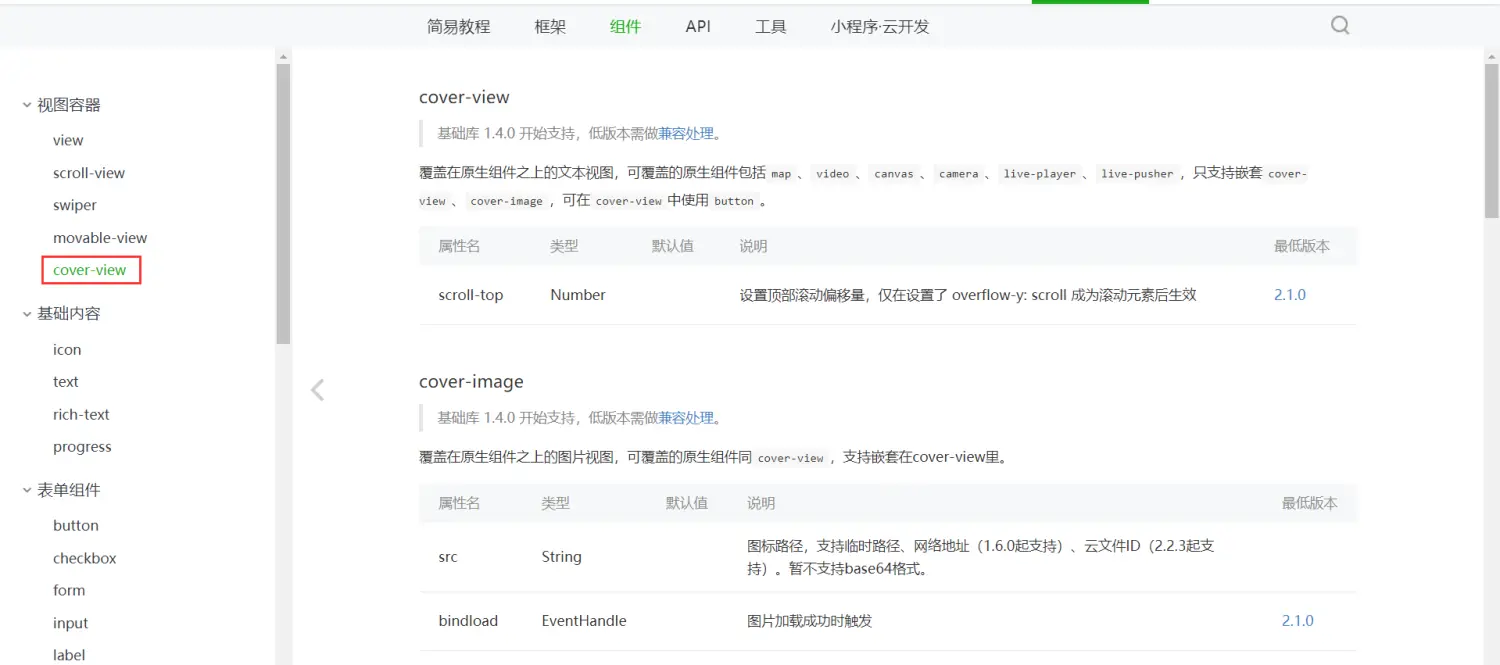Click the canvas code tag
The height and width of the screenshot is (665, 1500).
click(x=894, y=174)
